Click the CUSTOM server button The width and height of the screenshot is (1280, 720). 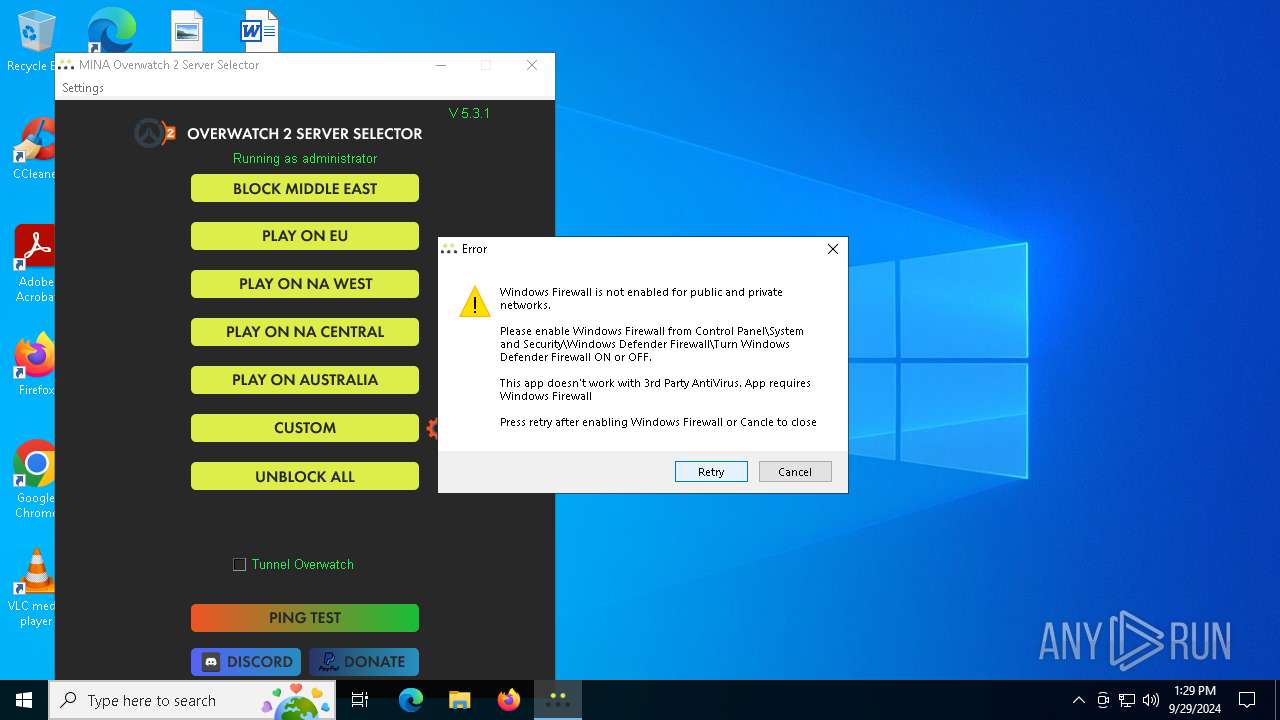pyautogui.click(x=305, y=428)
